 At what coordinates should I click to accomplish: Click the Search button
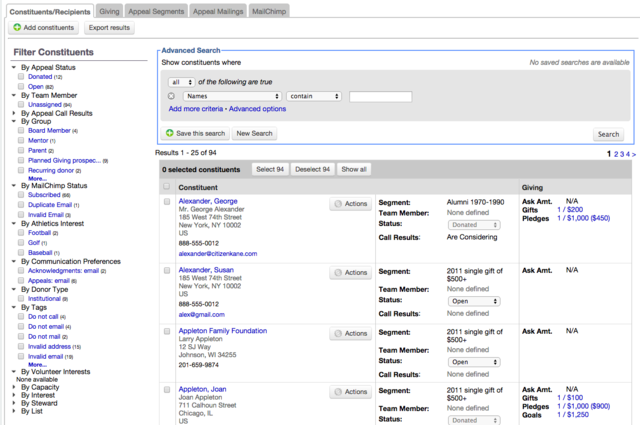(608, 134)
